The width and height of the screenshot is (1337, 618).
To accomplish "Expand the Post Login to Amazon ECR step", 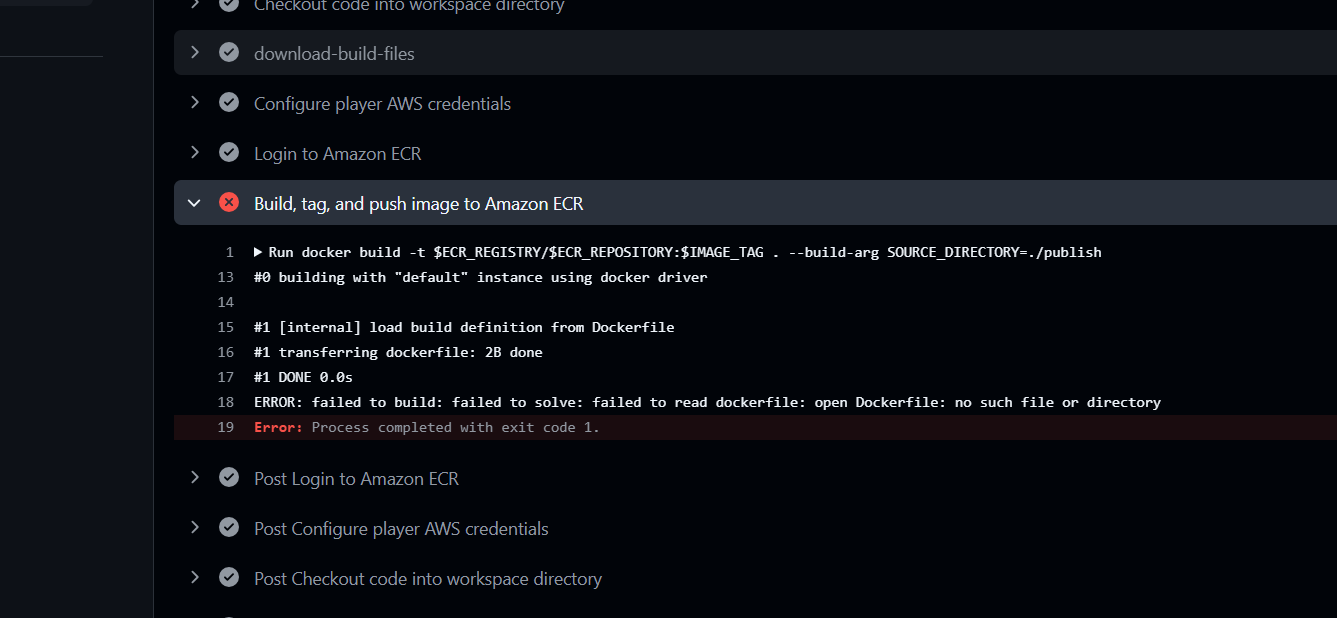I will [194, 478].
